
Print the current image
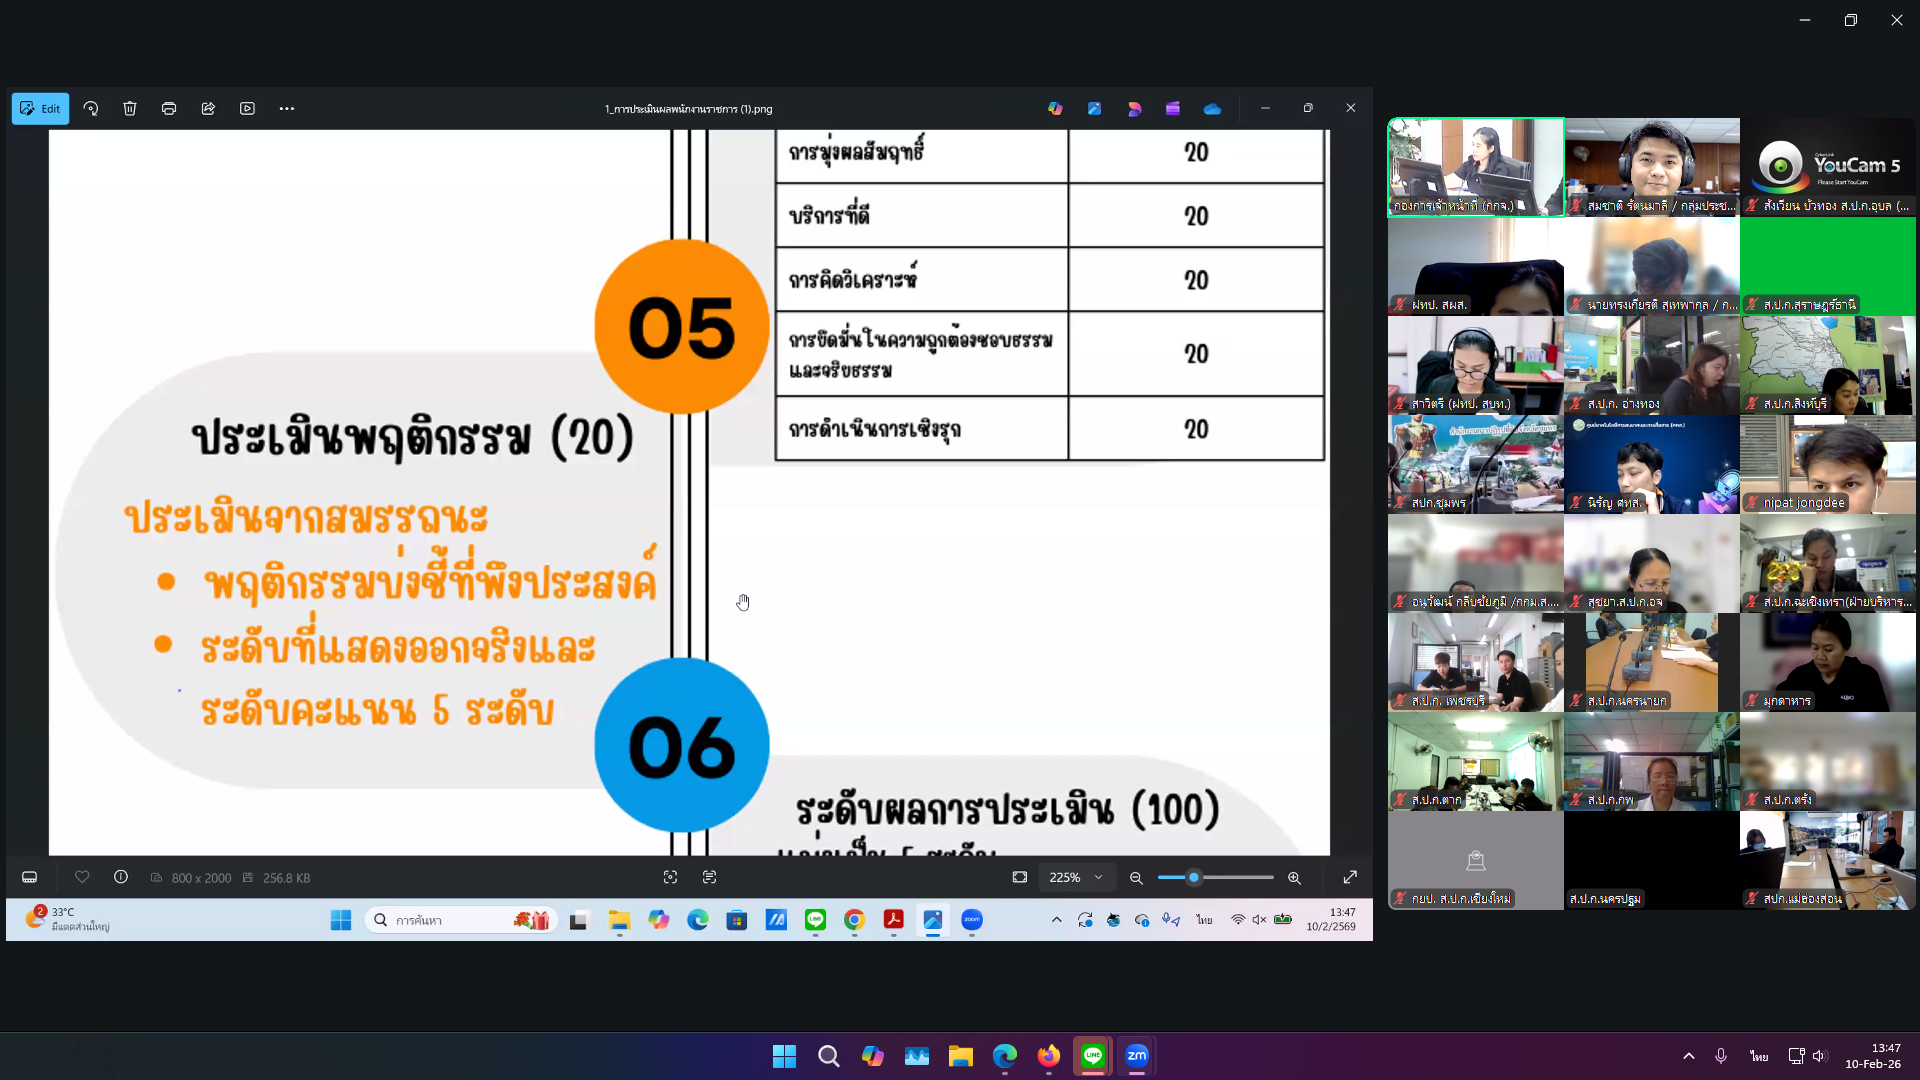pos(169,108)
